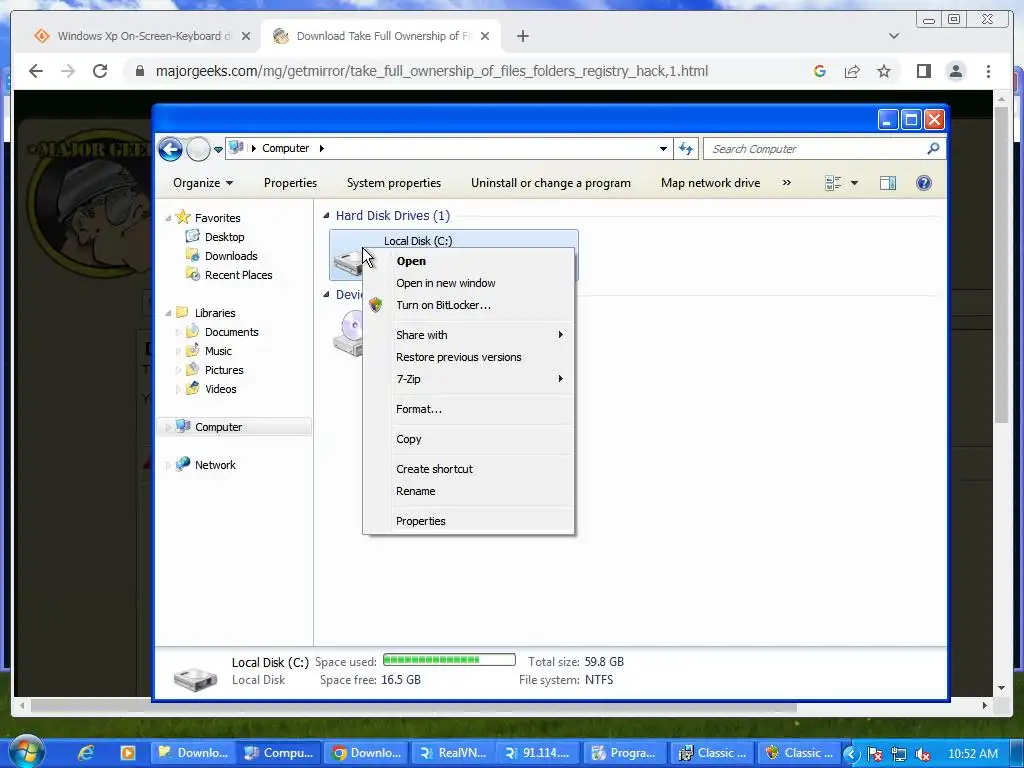Image resolution: width=1024 pixels, height=768 pixels.
Task: Select Music library
Action: click(x=218, y=351)
